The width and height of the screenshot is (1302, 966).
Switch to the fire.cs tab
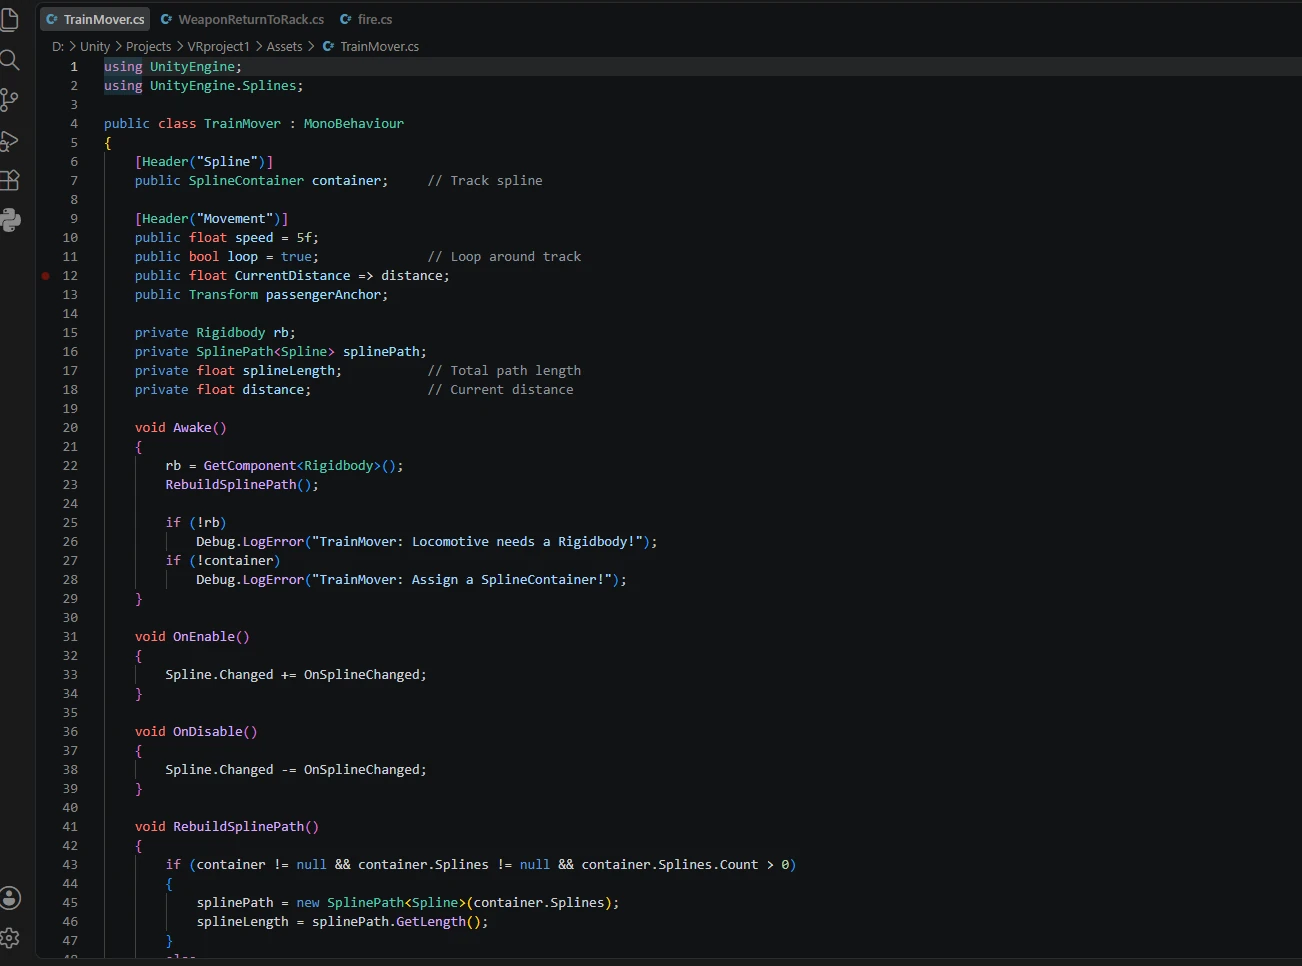(366, 19)
